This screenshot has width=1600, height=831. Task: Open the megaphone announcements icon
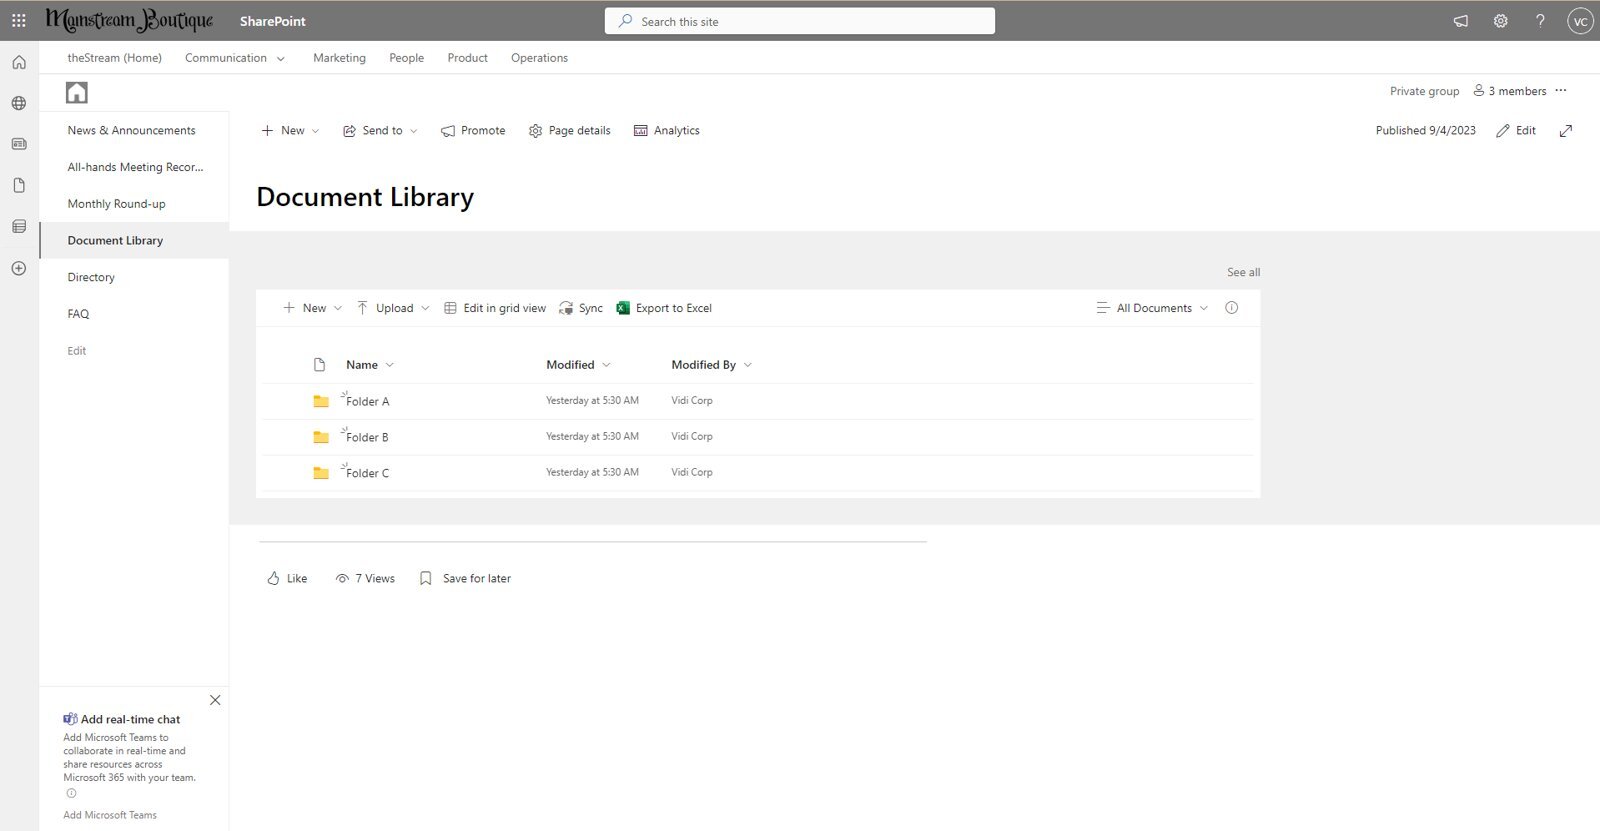1461,21
